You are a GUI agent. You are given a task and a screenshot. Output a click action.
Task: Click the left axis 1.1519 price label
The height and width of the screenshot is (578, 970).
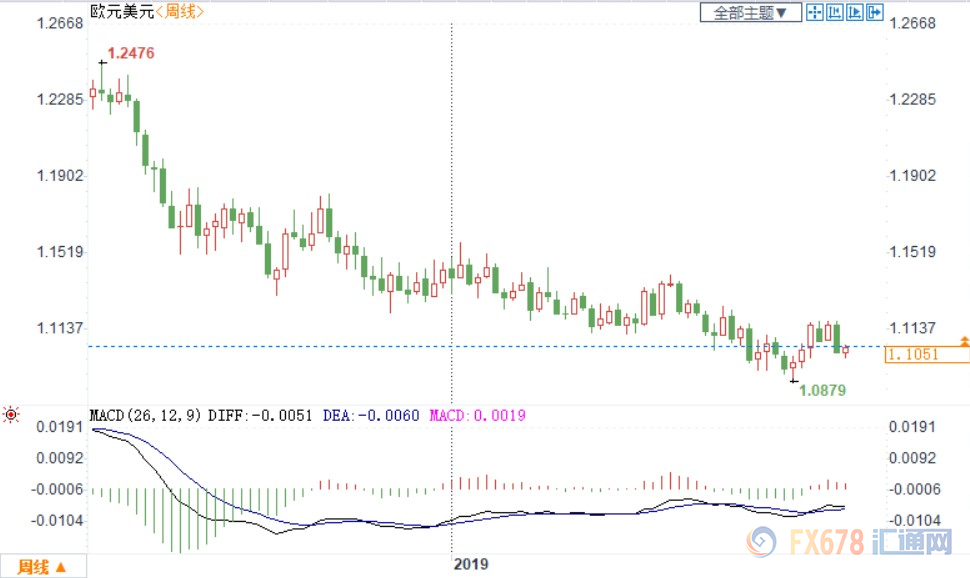pyautogui.click(x=59, y=252)
